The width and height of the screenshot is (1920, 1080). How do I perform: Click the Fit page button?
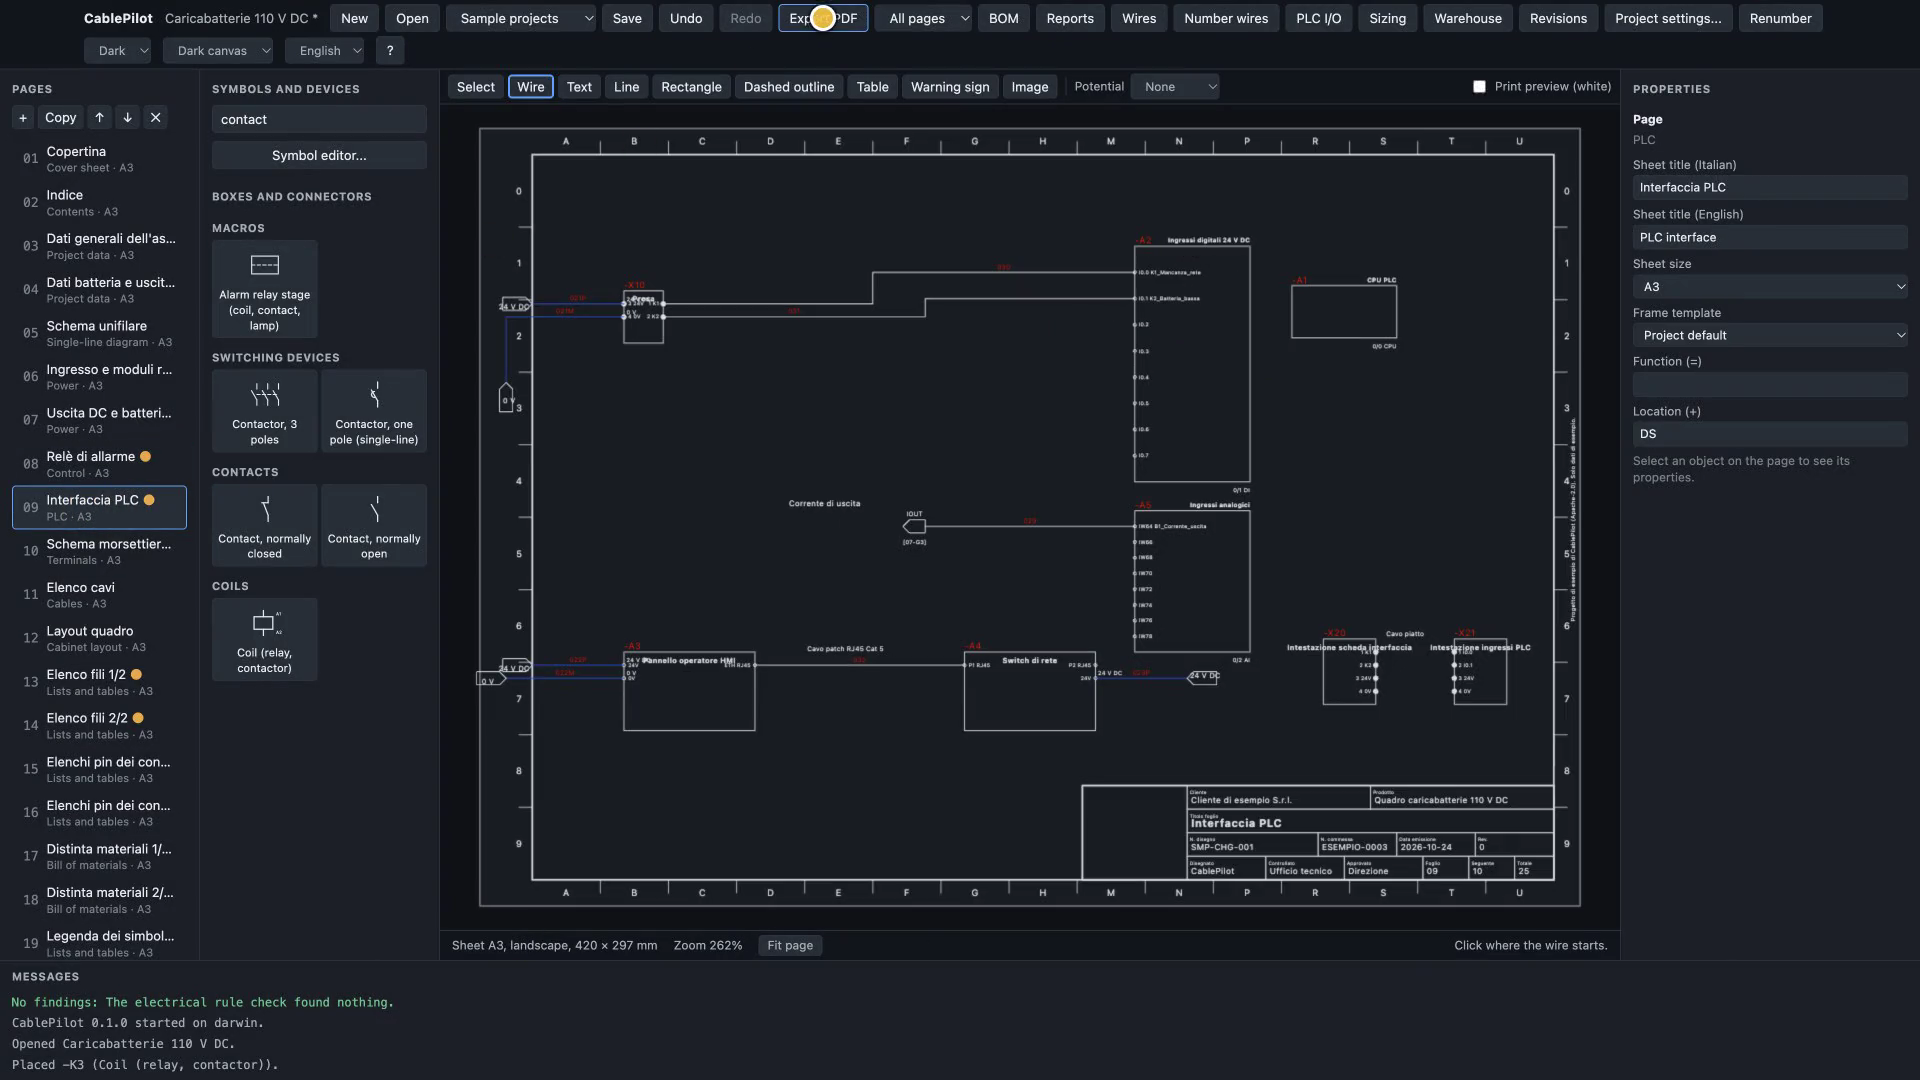(x=790, y=946)
